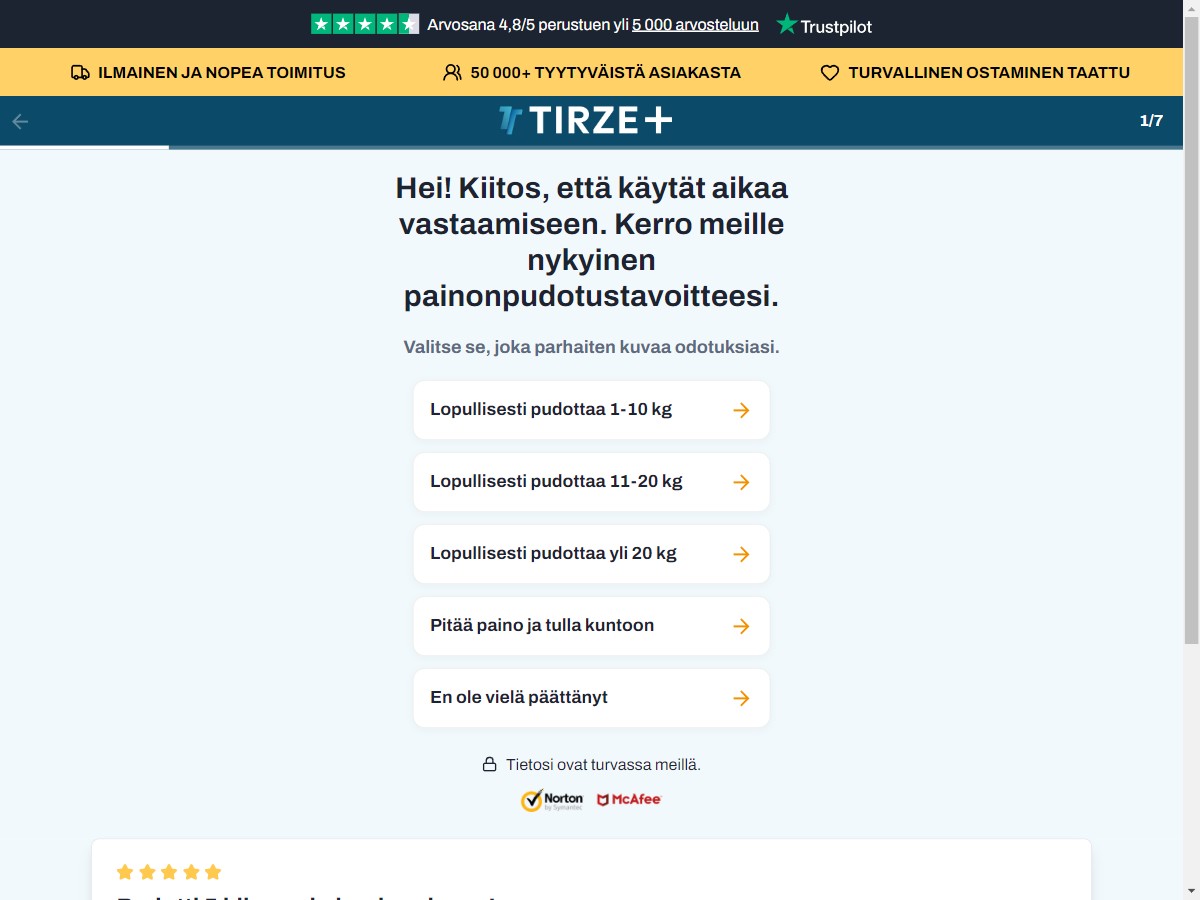Choose En ole vielä päättänyt option
Screen dimensions: 1200x900
pyautogui.click(x=591, y=698)
